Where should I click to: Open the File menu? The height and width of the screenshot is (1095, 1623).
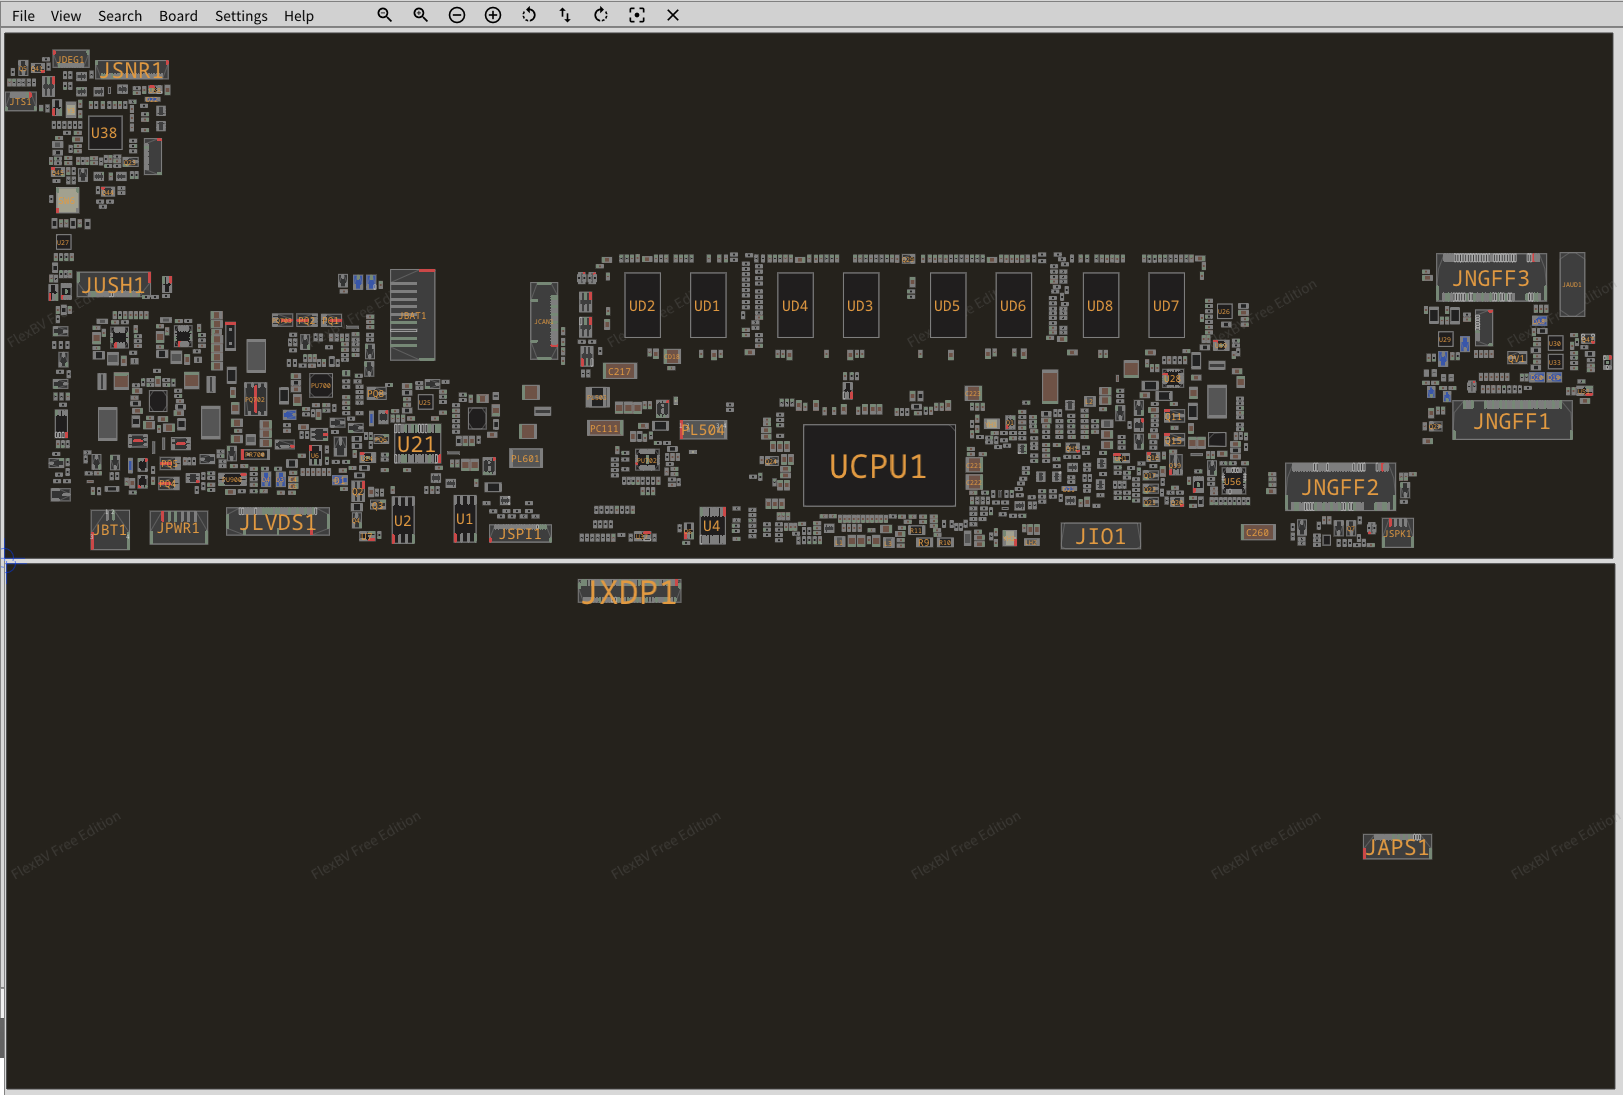23,16
